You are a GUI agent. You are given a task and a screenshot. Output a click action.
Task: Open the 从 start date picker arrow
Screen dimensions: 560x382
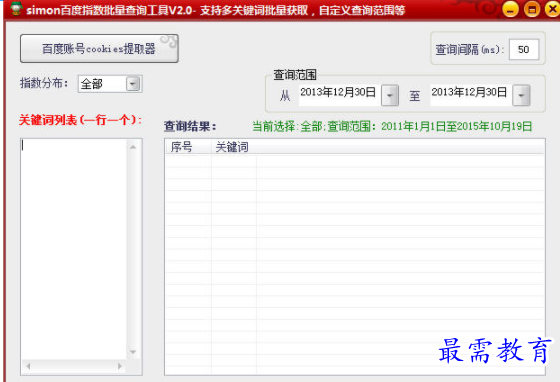(390, 95)
